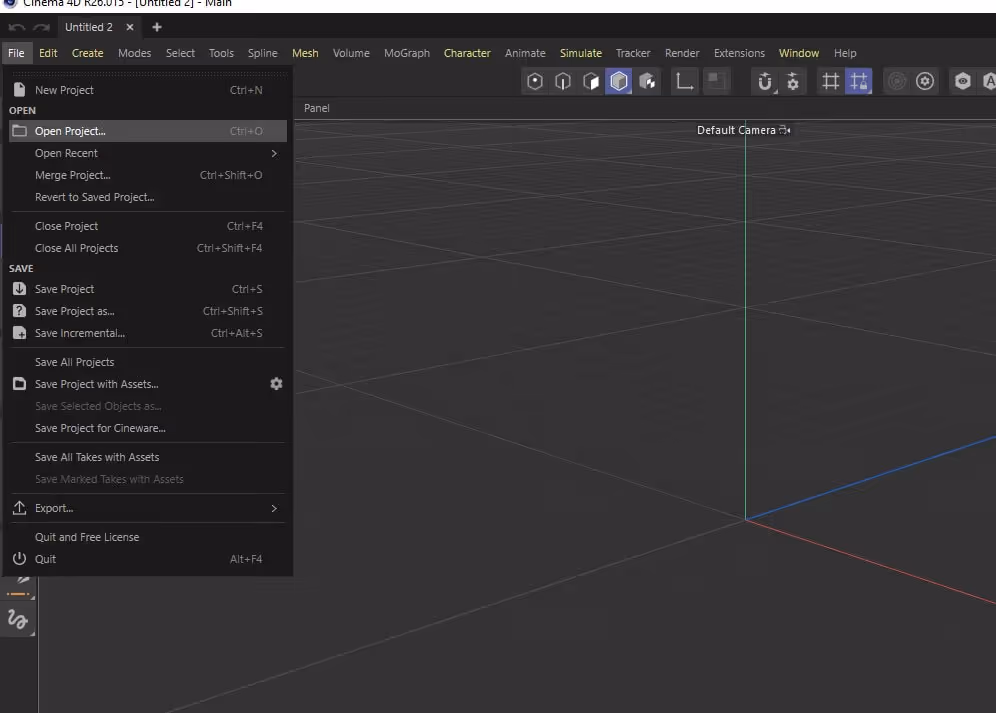The image size is (996, 713).
Task: Add a new project tab with plus
Action: point(157,27)
